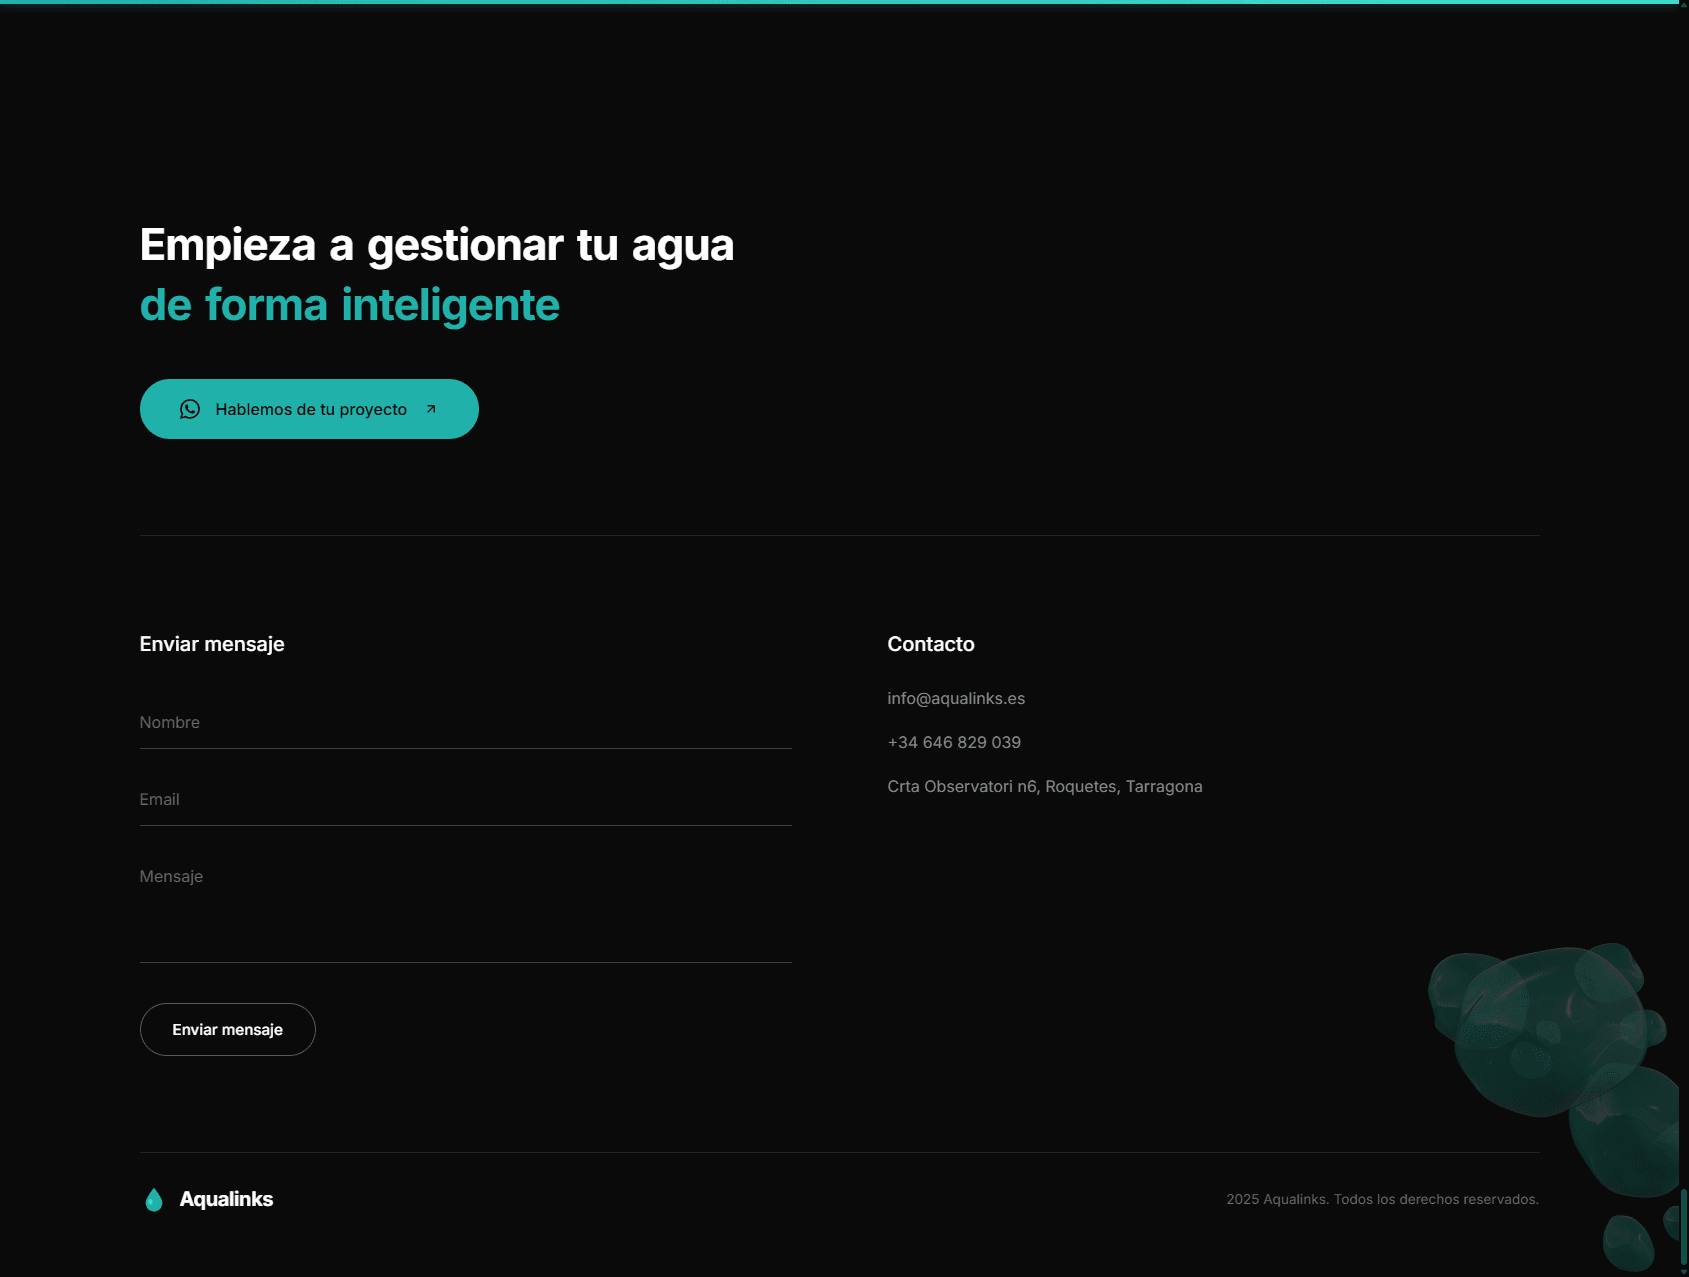The width and height of the screenshot is (1689, 1277).
Task: Click the teal scroll progress bar at top
Action: [840, 2]
